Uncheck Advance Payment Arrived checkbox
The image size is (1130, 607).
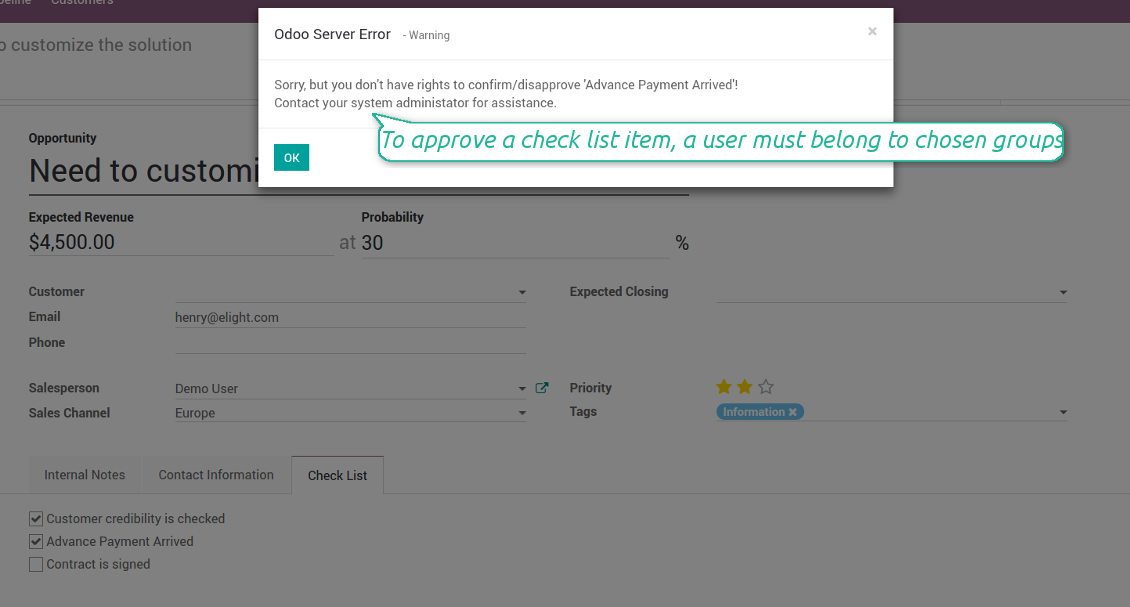pyautogui.click(x=36, y=542)
